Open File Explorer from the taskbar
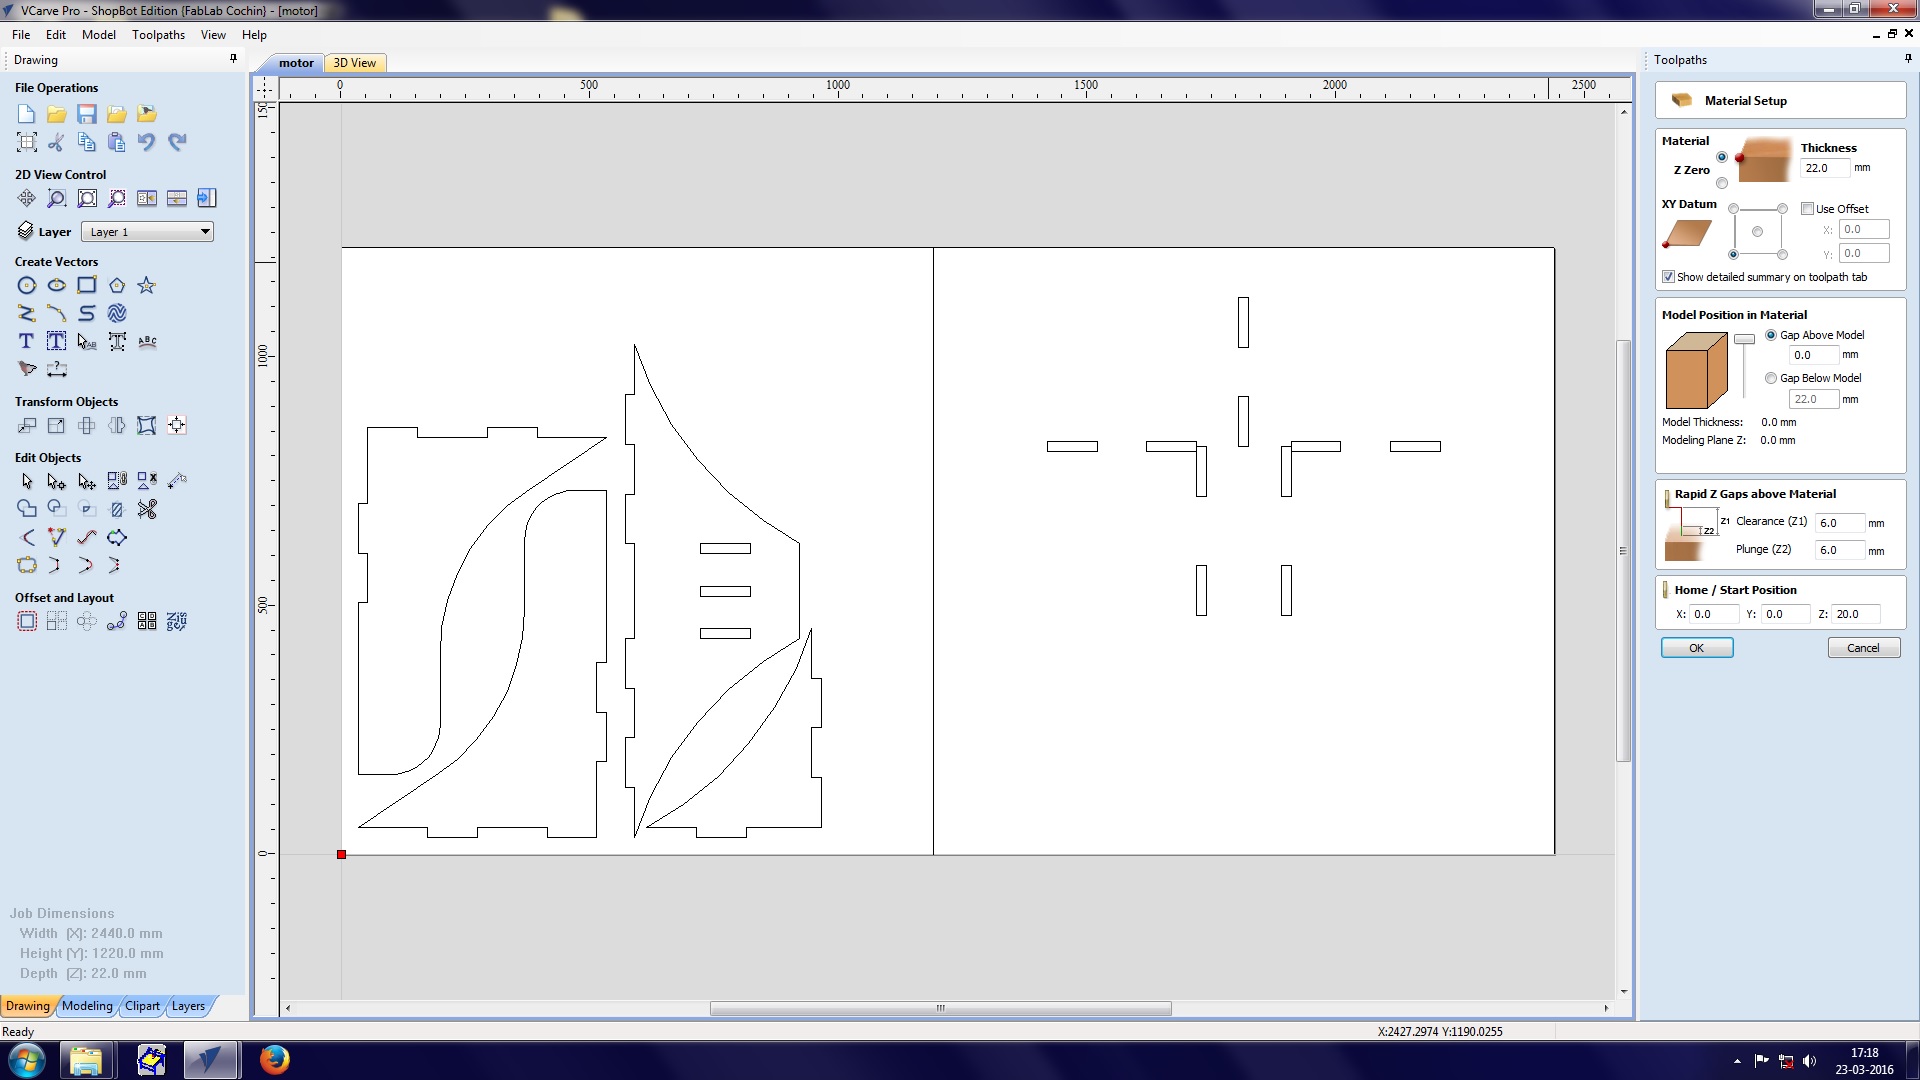 (x=86, y=1060)
